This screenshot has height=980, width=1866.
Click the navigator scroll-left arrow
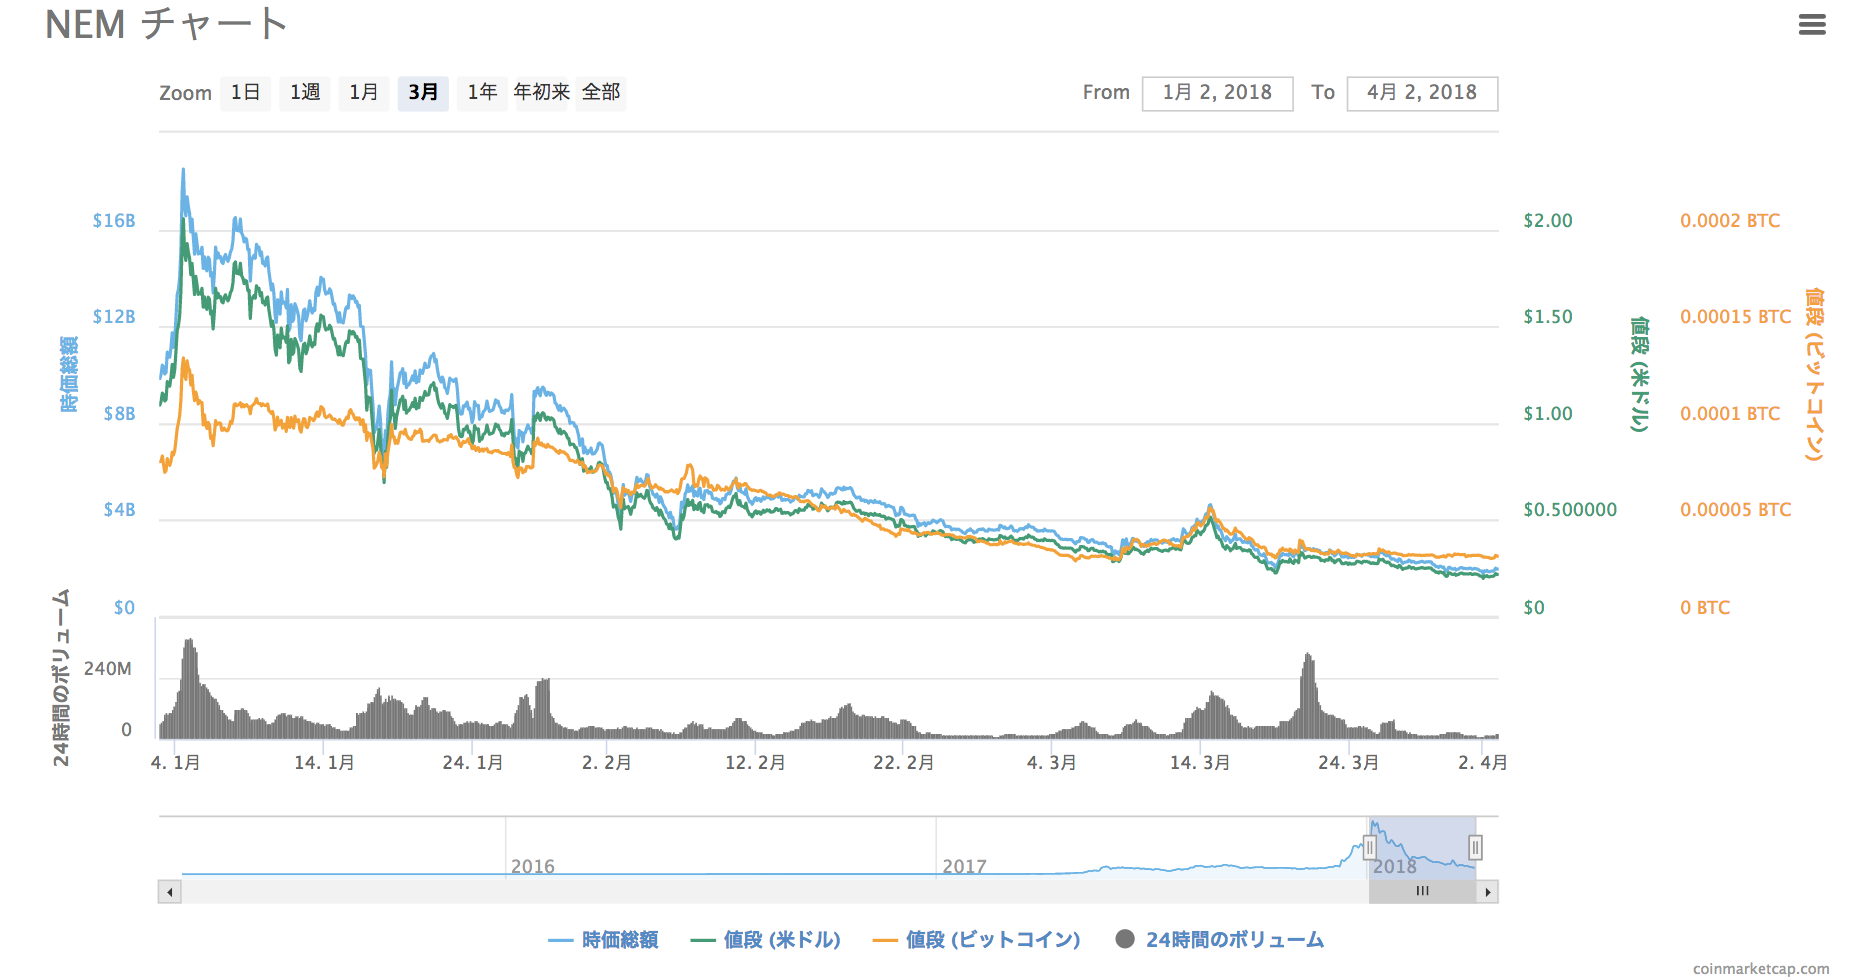pos(170,892)
